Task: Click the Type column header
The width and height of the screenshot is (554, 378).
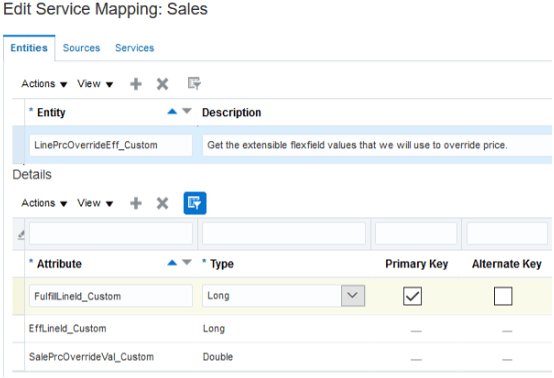Action: tap(222, 264)
